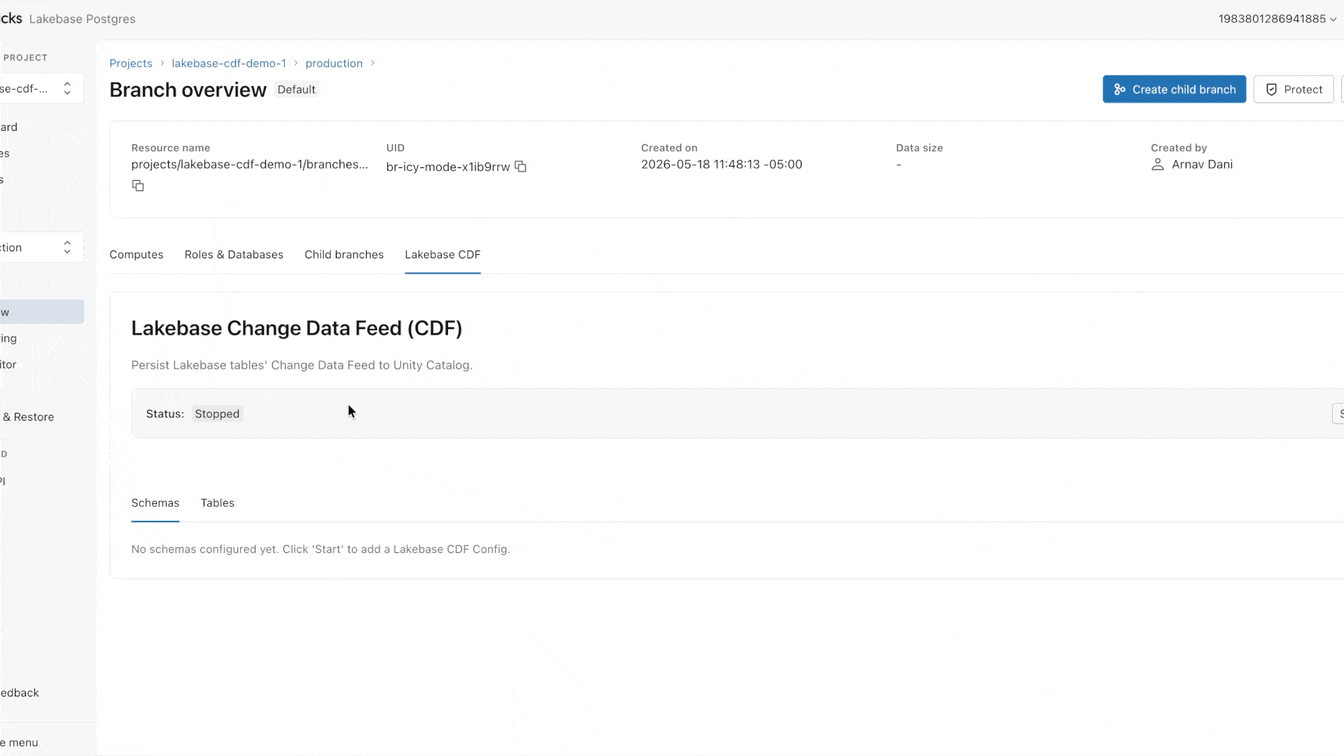Click the feedback link in the sidebar
The image size is (1344, 756).
(20, 693)
